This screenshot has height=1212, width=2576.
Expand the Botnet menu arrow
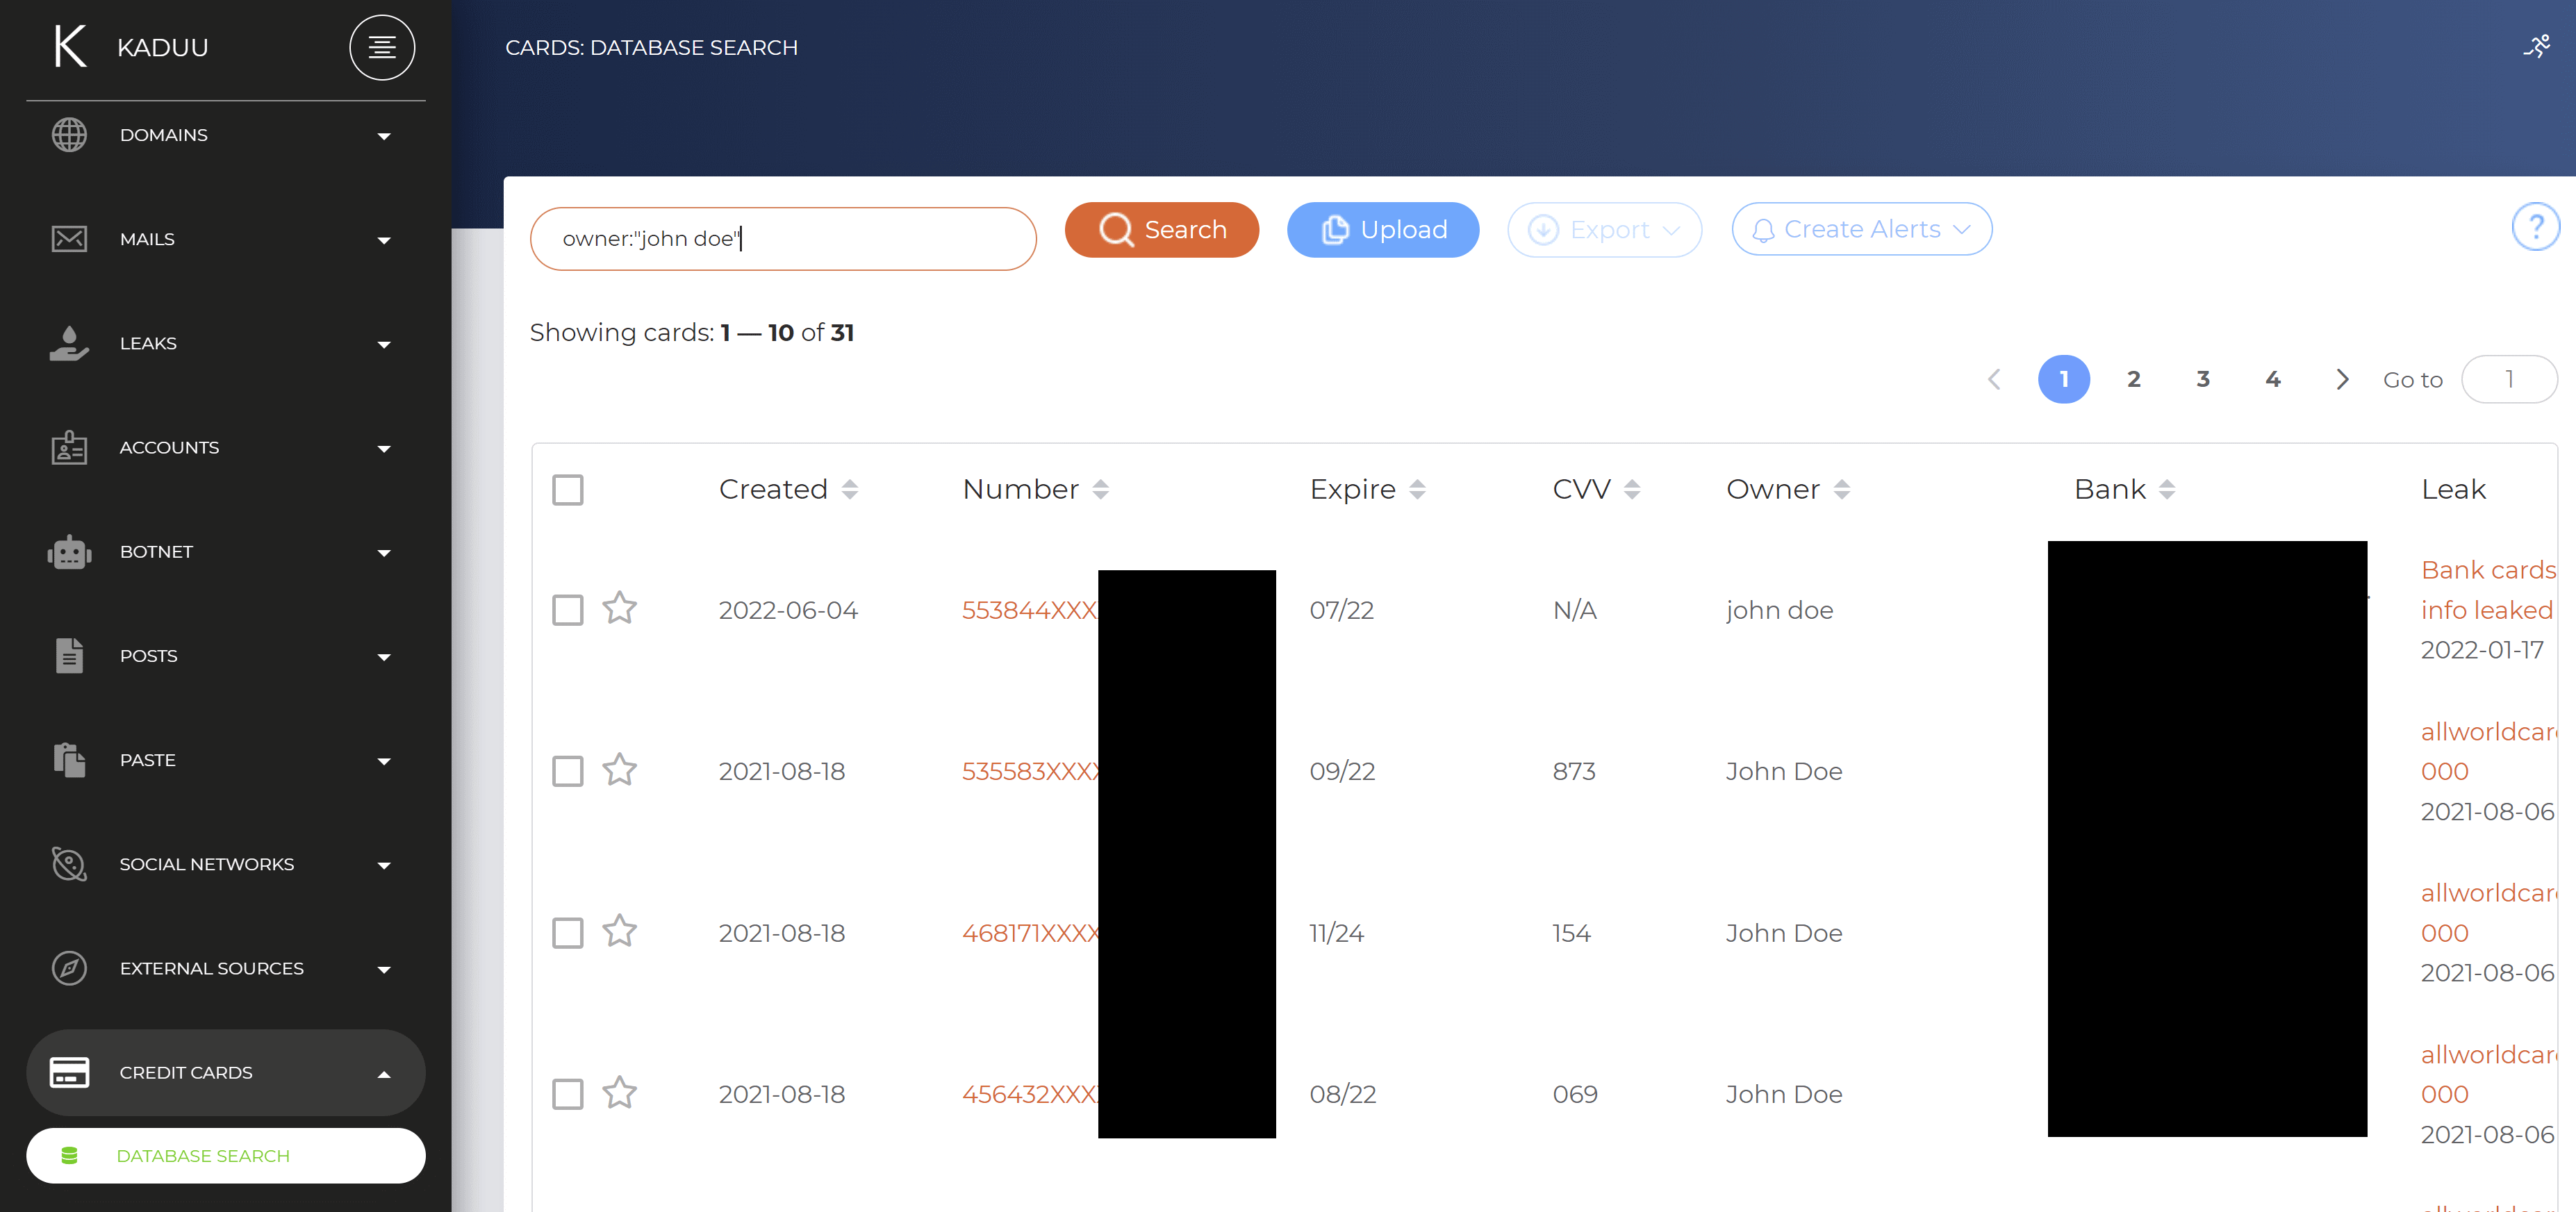[384, 553]
